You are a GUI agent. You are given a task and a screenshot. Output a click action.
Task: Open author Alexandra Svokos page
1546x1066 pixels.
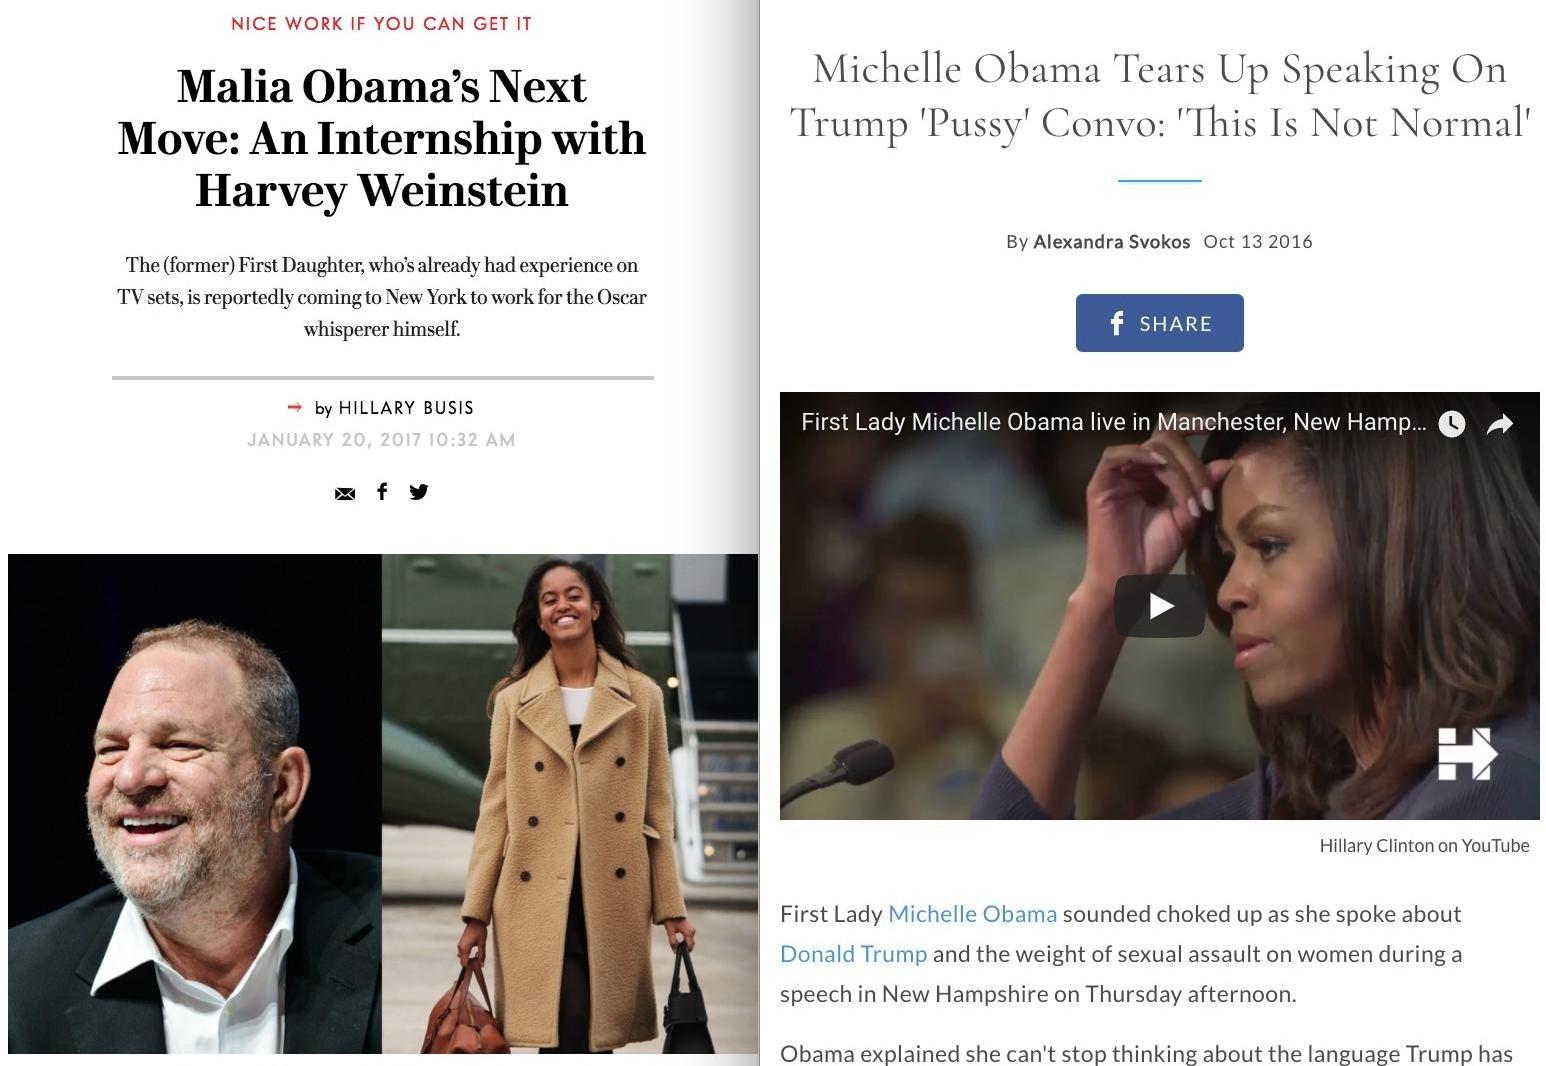(x=1111, y=242)
